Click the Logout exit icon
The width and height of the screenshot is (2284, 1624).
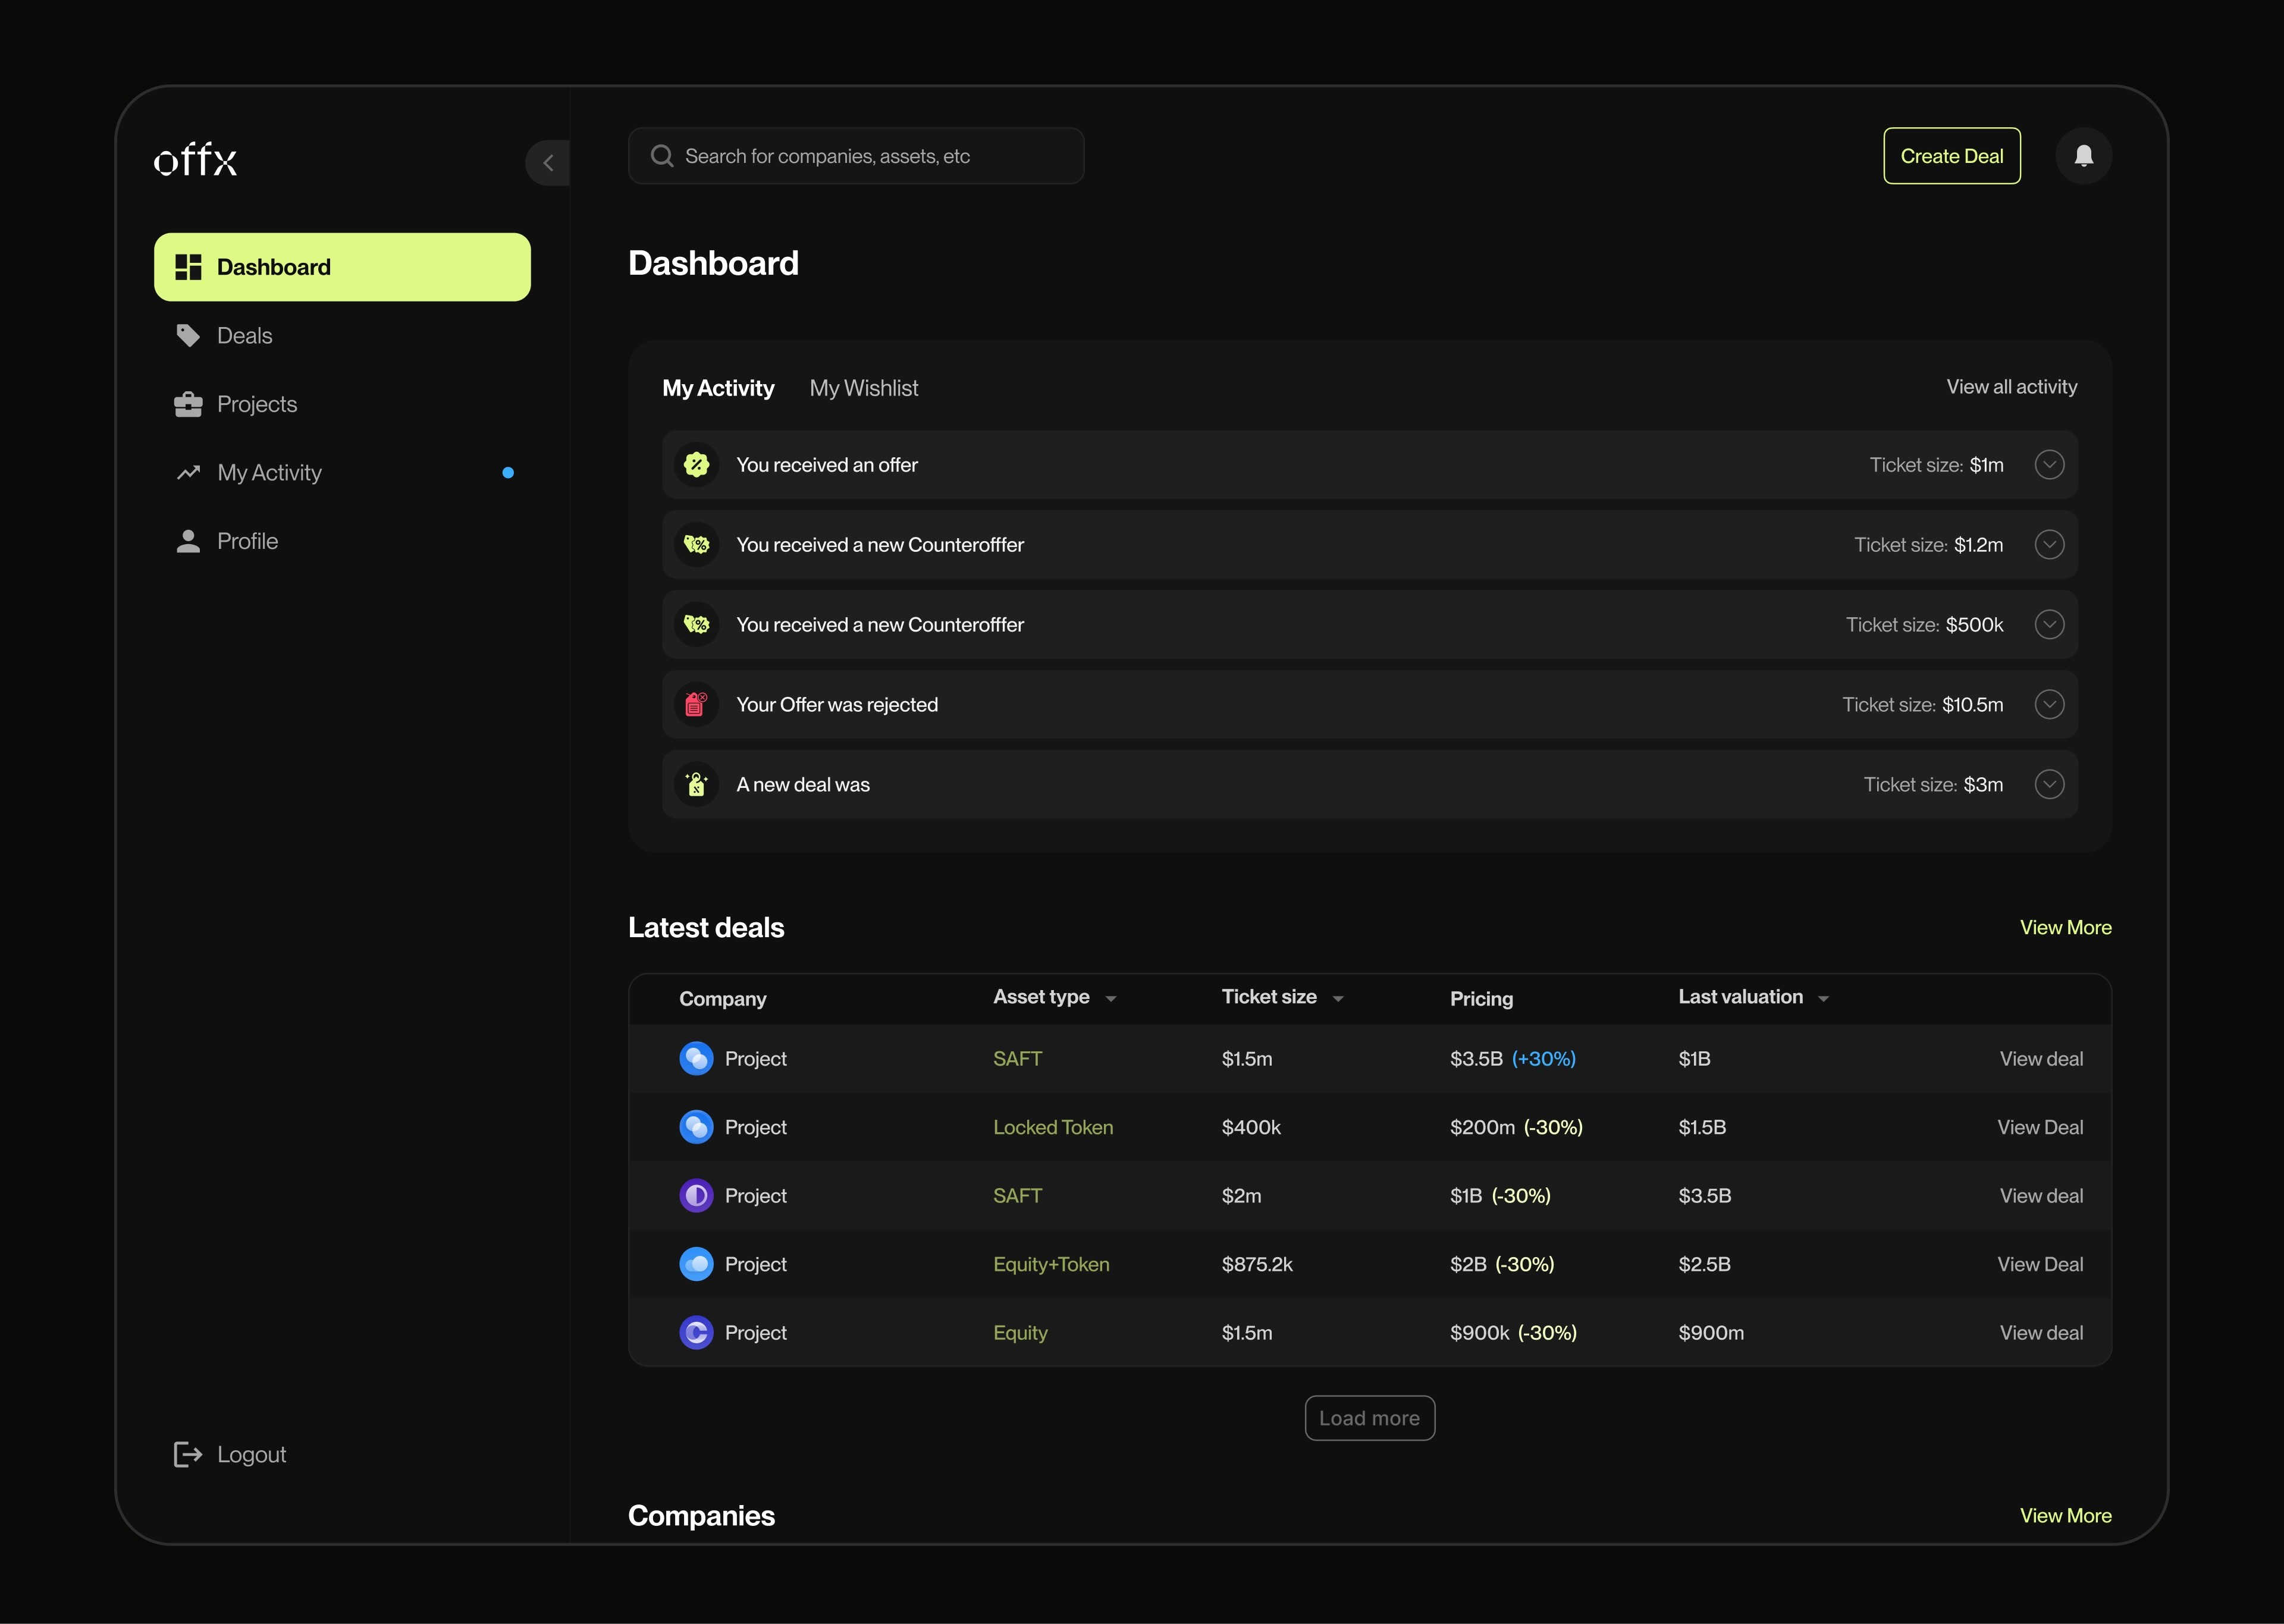[188, 1454]
